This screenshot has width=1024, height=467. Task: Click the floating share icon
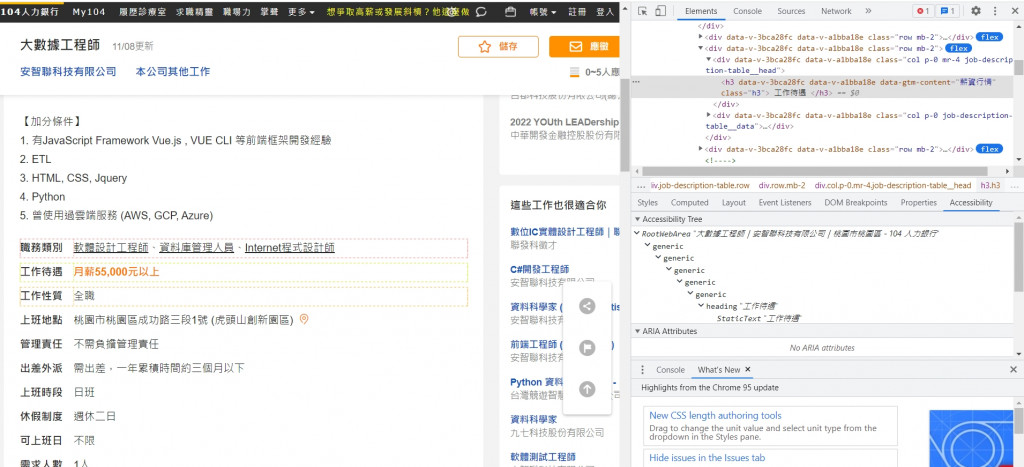tap(587, 306)
